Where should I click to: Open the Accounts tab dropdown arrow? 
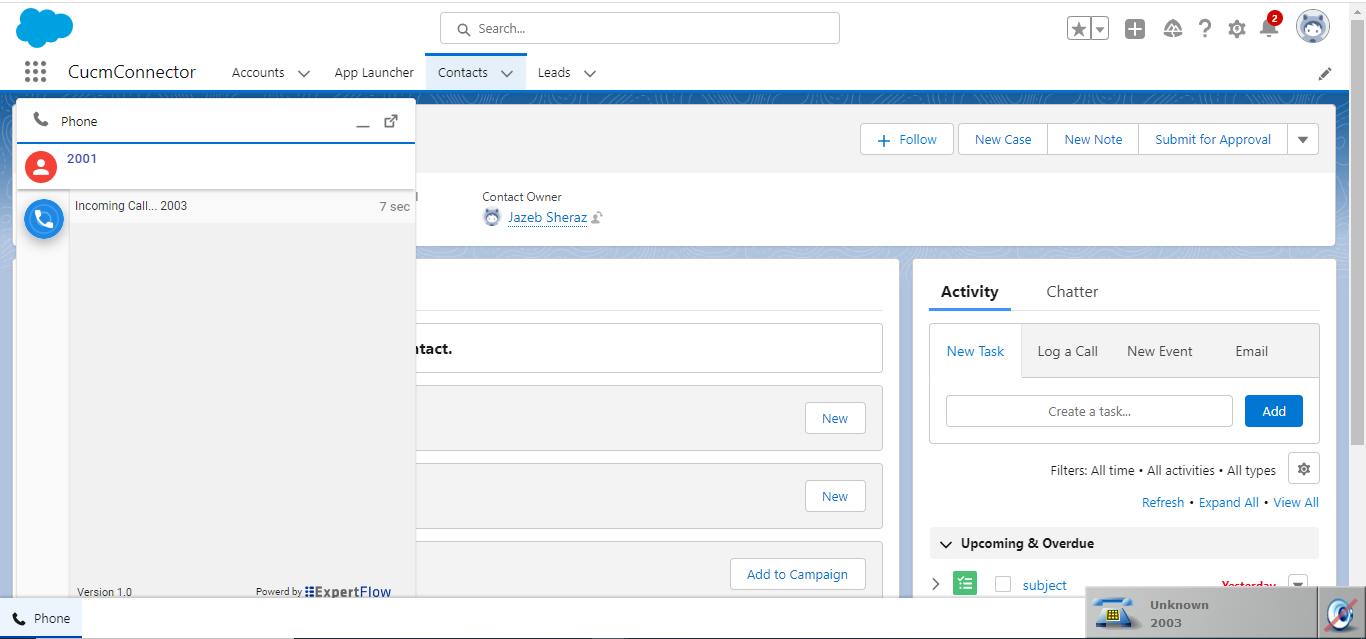(x=304, y=73)
